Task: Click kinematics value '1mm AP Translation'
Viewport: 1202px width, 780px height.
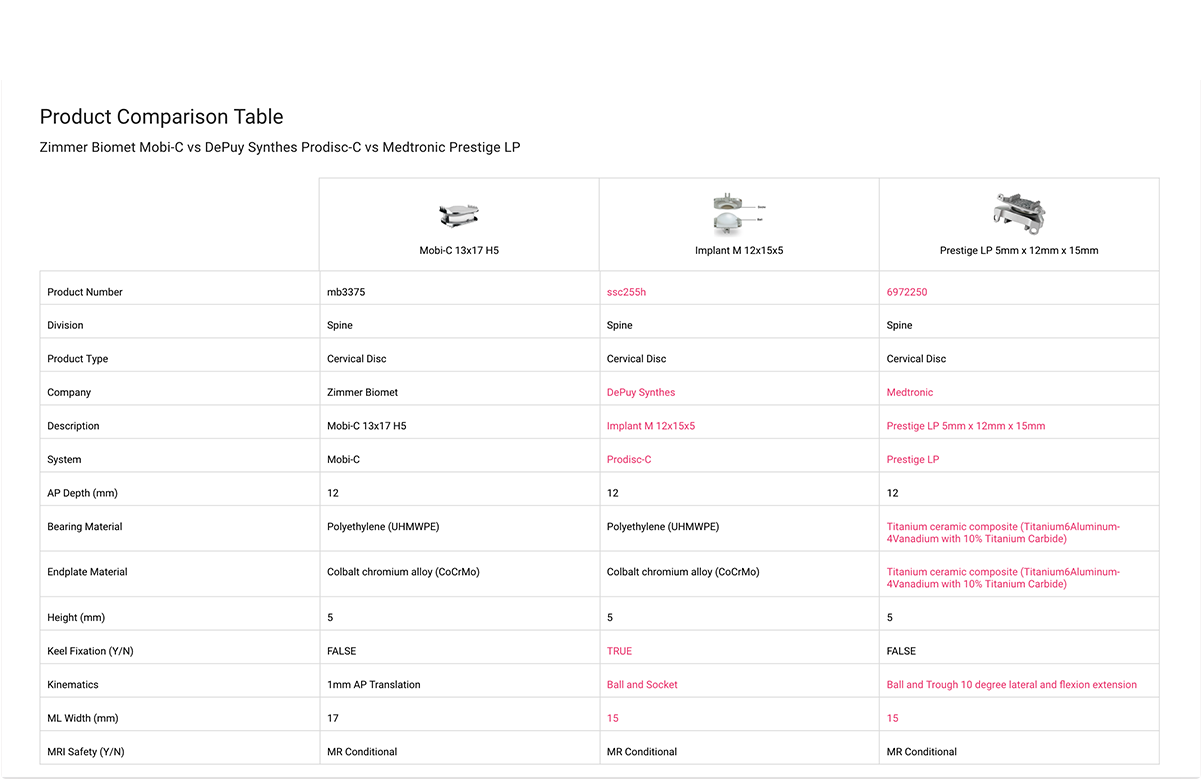Action: click(x=374, y=685)
